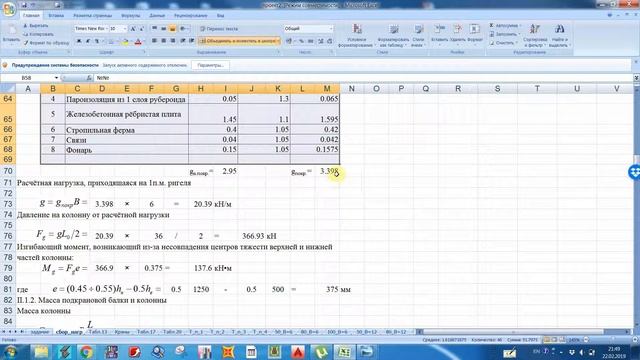Image resolution: width=640 pixels, height=360 pixels.
Task: Open Name Box dropdown arrow
Action: (56, 78)
